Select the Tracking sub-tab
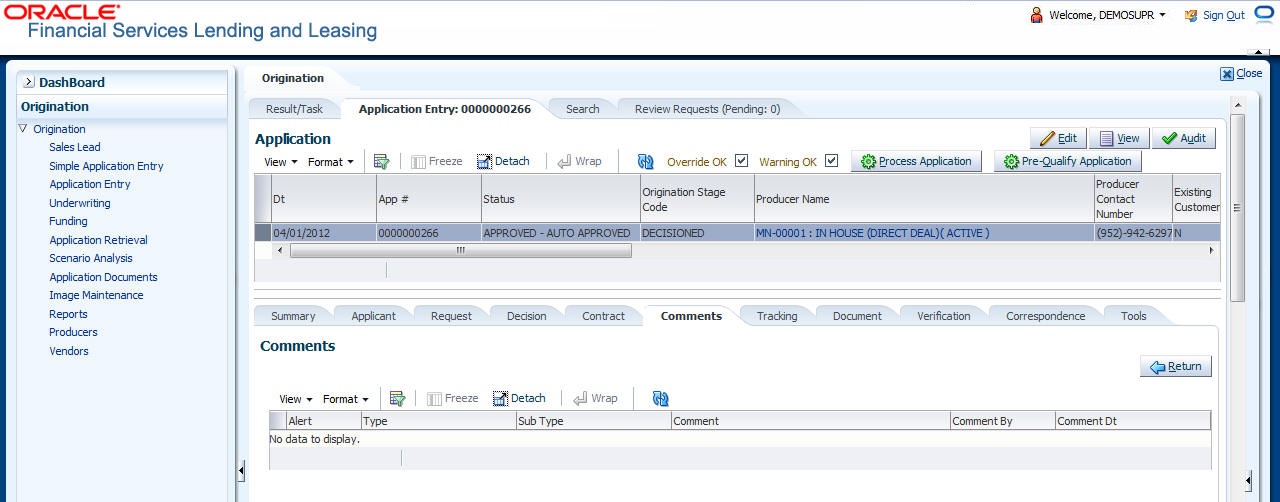Screen dimensions: 1280x502 tap(777, 316)
